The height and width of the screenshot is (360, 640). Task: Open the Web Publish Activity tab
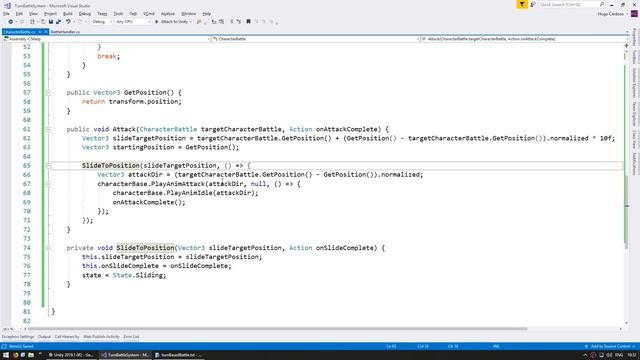[101, 337]
